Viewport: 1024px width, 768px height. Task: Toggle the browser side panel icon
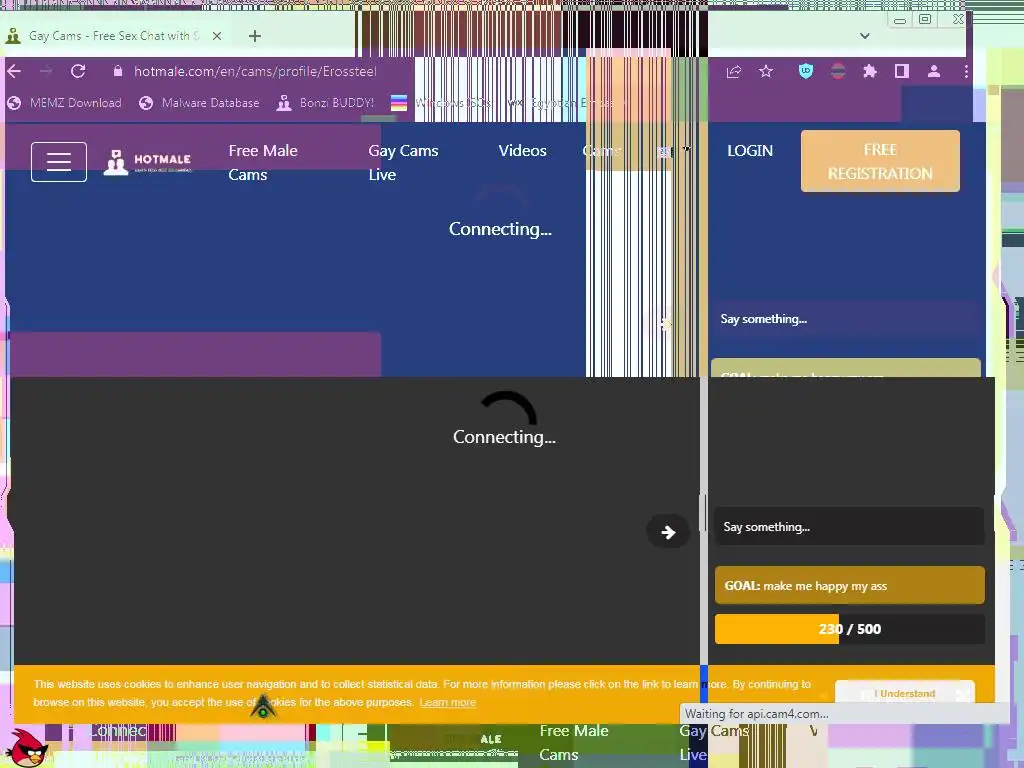pyautogui.click(x=902, y=71)
